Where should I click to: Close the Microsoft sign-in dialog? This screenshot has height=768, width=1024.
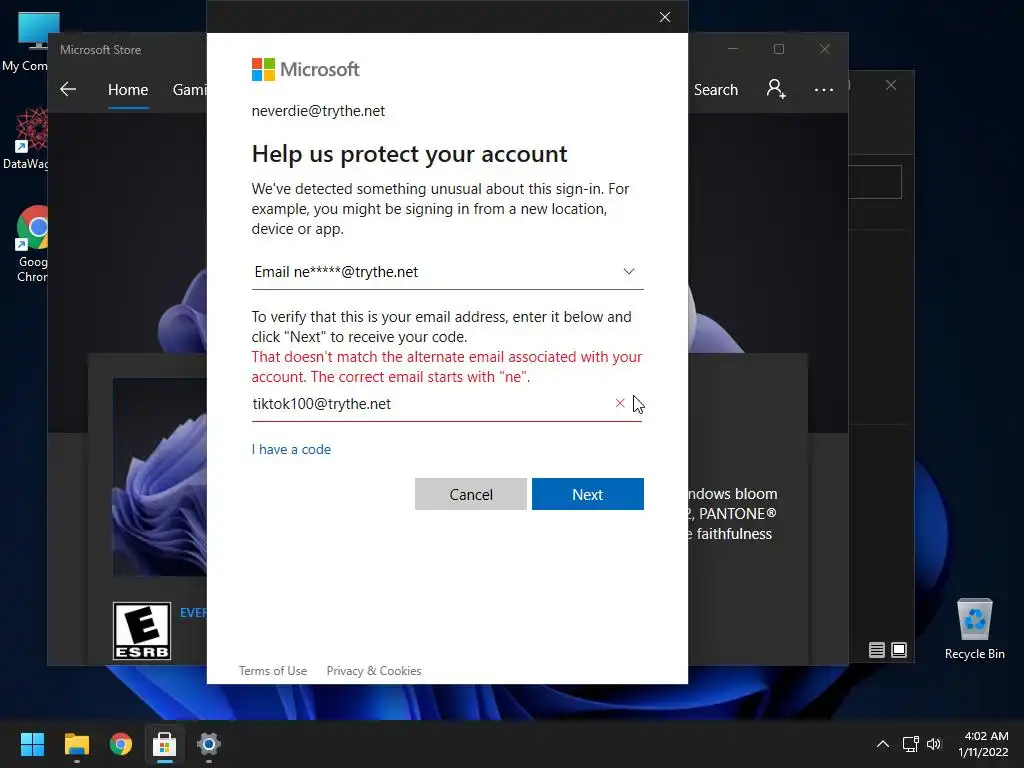(x=665, y=17)
